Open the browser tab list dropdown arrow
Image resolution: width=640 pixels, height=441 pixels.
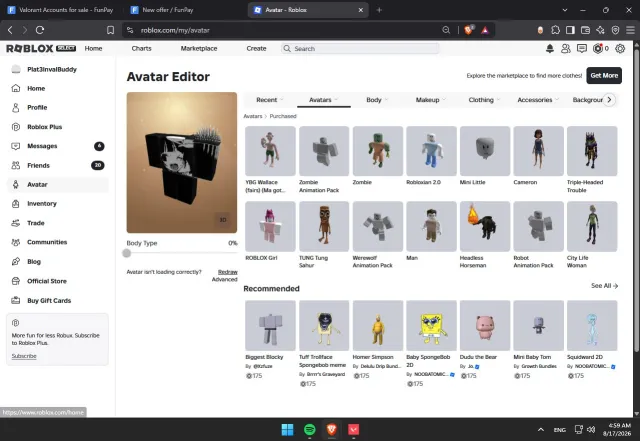tap(565, 10)
